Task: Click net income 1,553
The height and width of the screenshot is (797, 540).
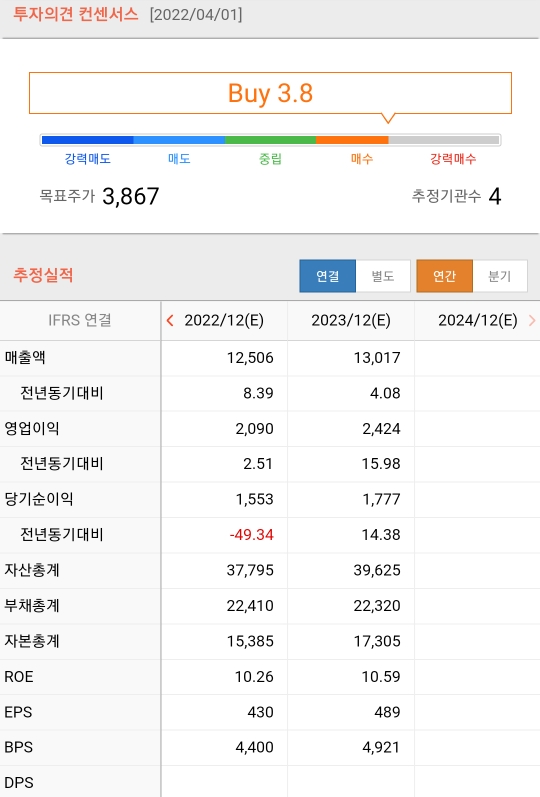Action: [x=254, y=500]
